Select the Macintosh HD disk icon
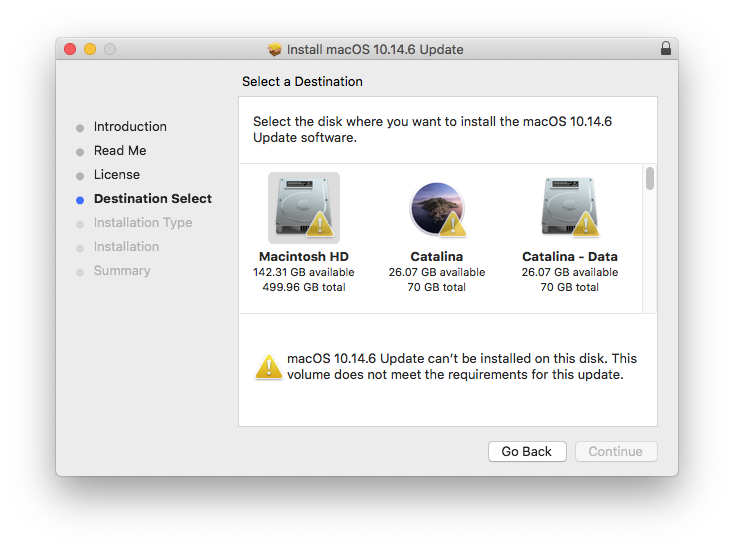 coord(304,207)
